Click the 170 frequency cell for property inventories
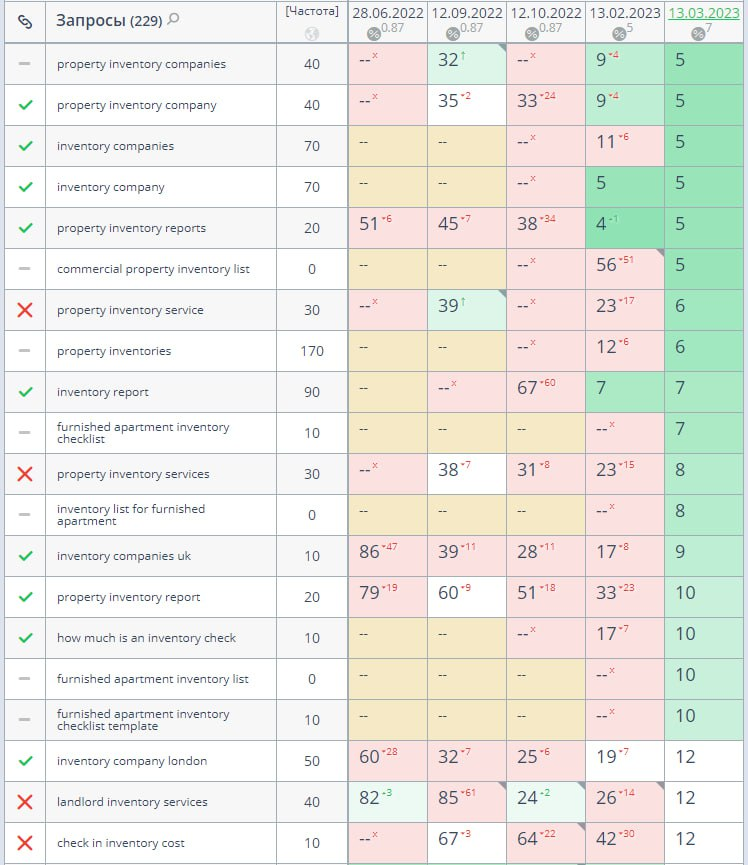 312,351
